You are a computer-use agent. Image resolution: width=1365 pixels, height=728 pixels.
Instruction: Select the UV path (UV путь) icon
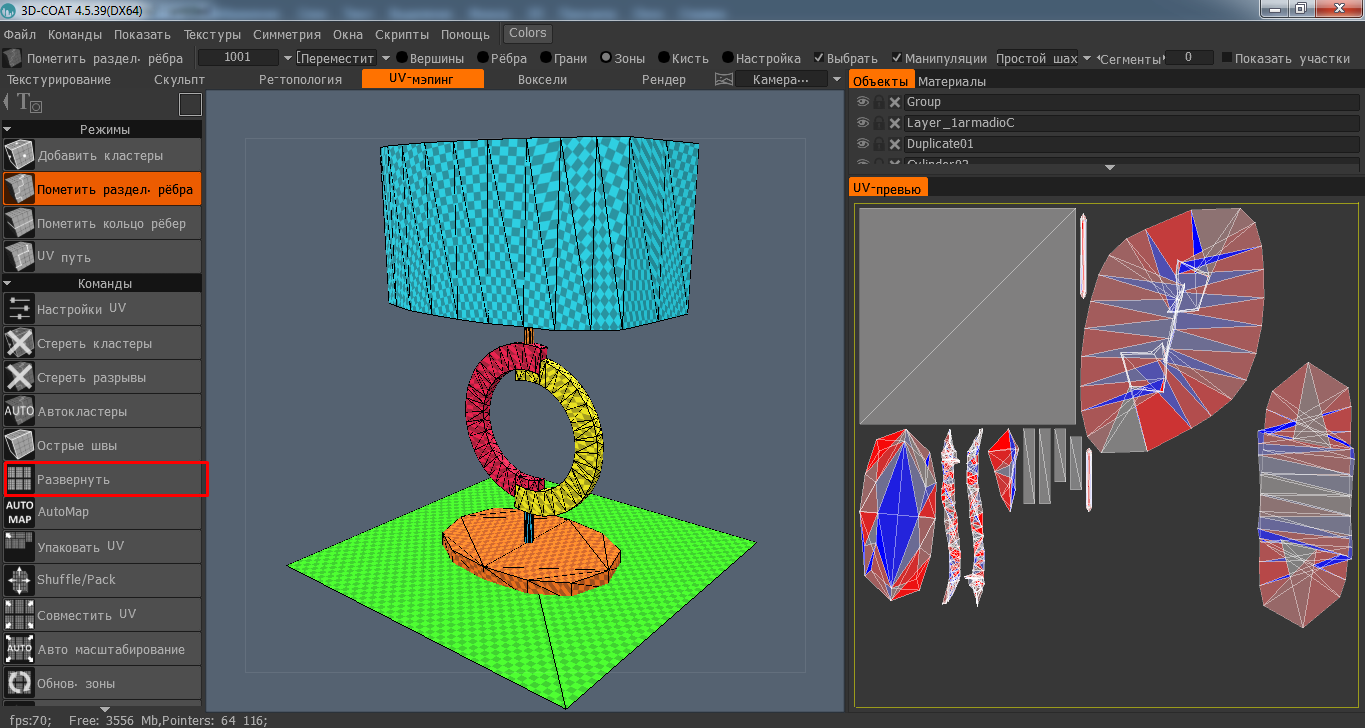19,258
